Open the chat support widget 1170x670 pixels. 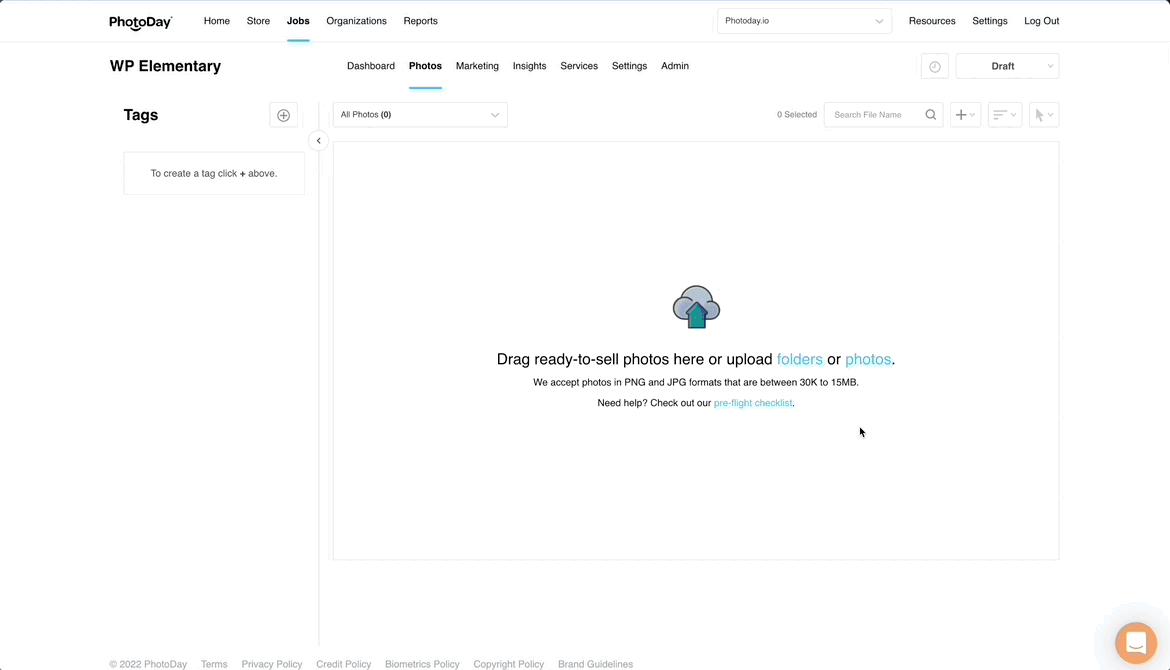[1135, 643]
